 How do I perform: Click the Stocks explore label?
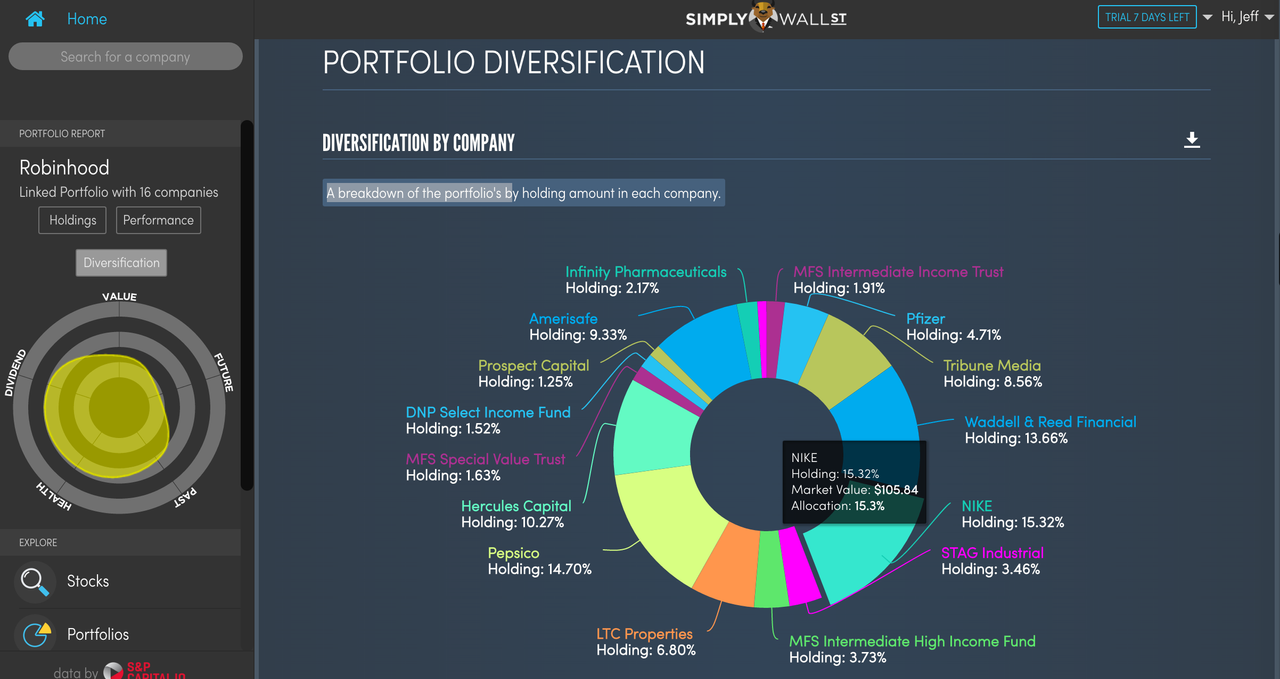[88, 581]
